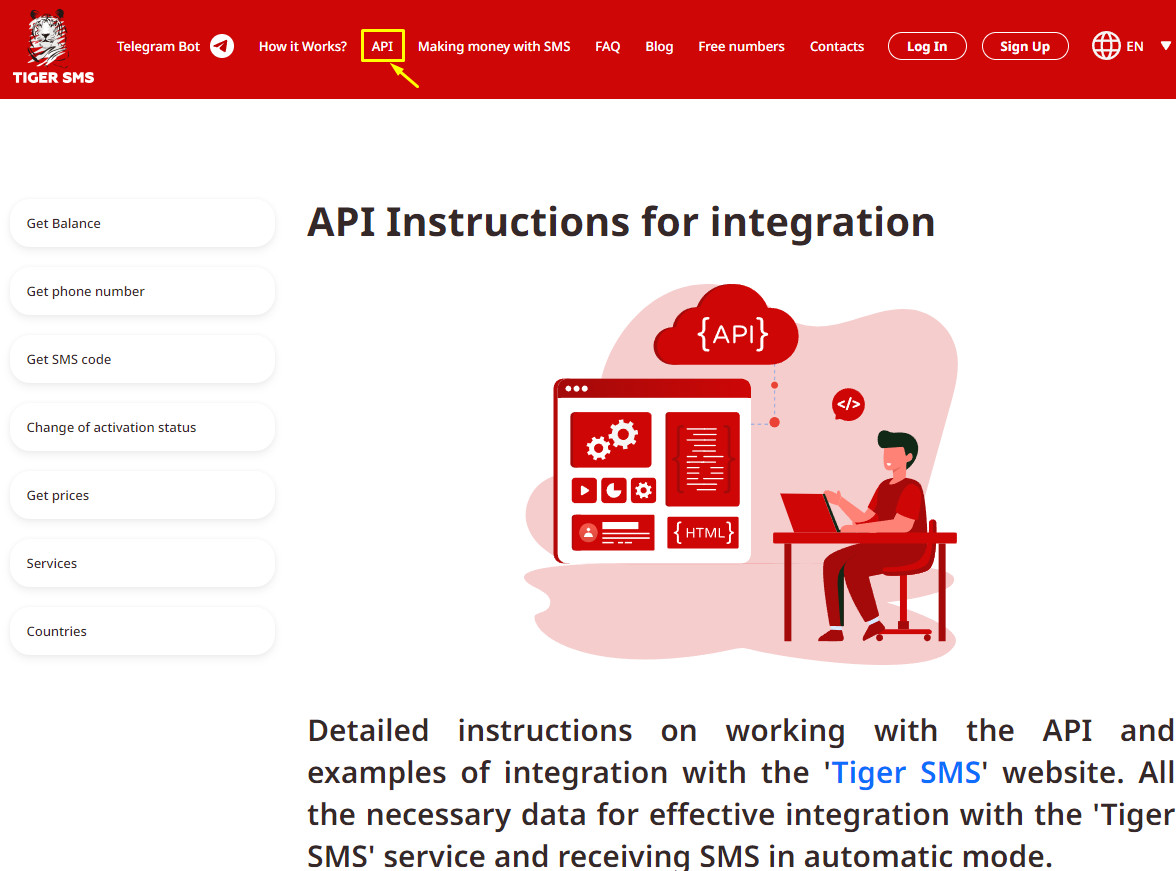Follow the 'Tiger SMS' blue link
The image size is (1176, 871).
906,773
